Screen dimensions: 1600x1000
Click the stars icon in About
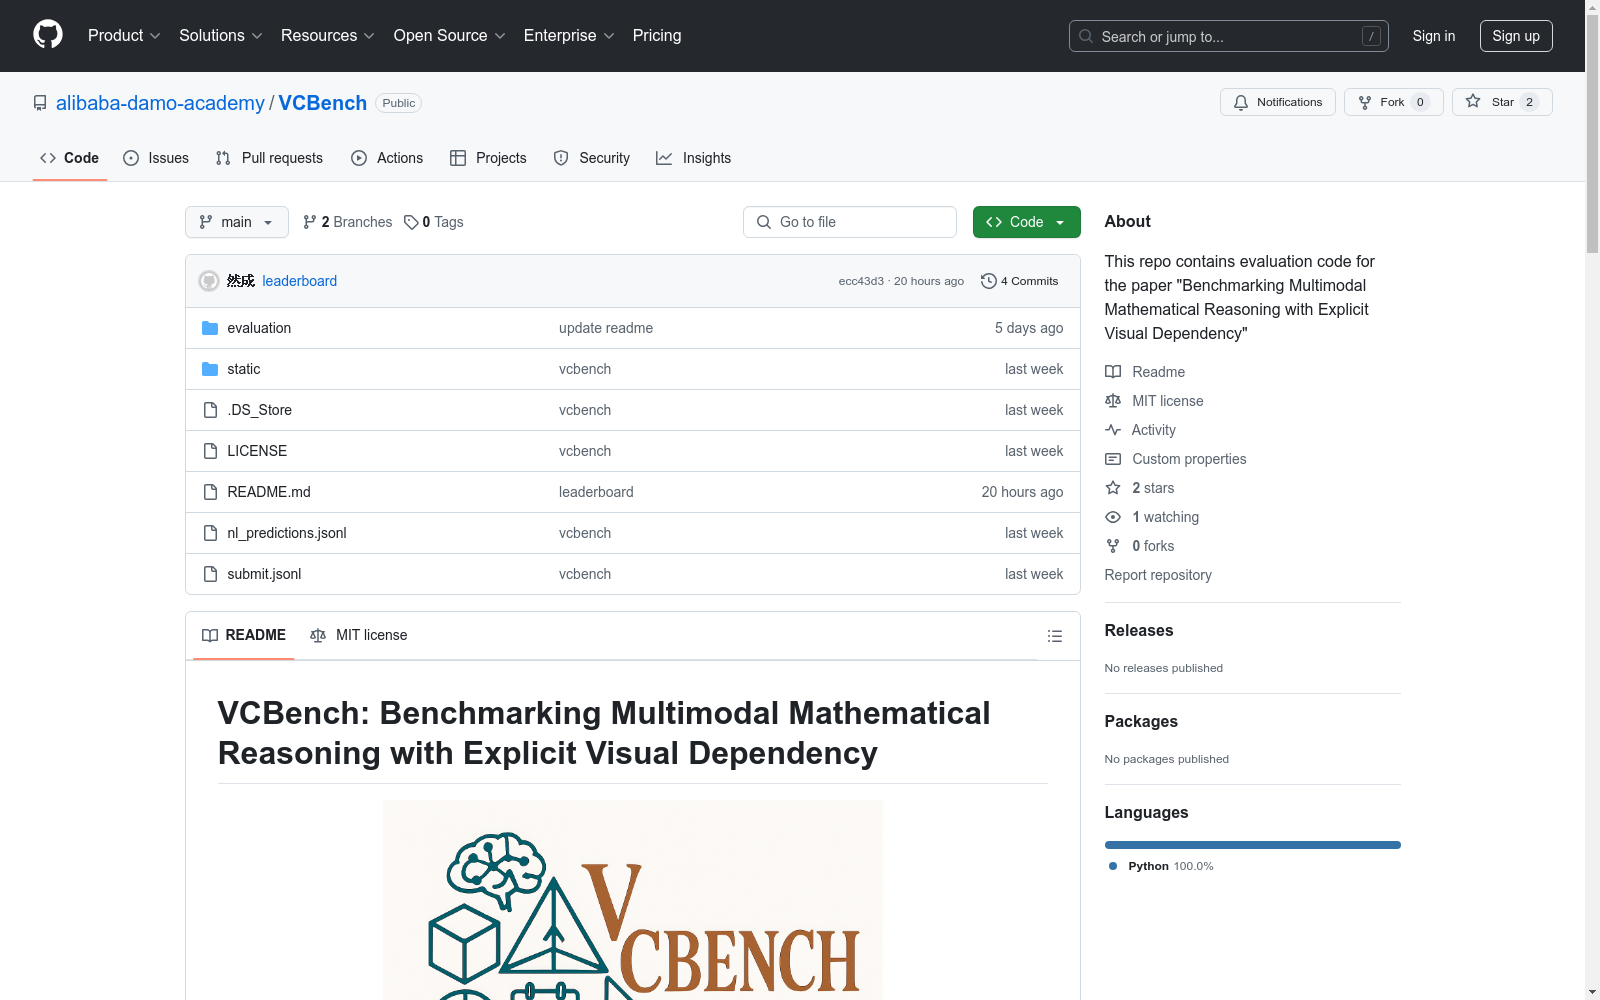(x=1113, y=488)
